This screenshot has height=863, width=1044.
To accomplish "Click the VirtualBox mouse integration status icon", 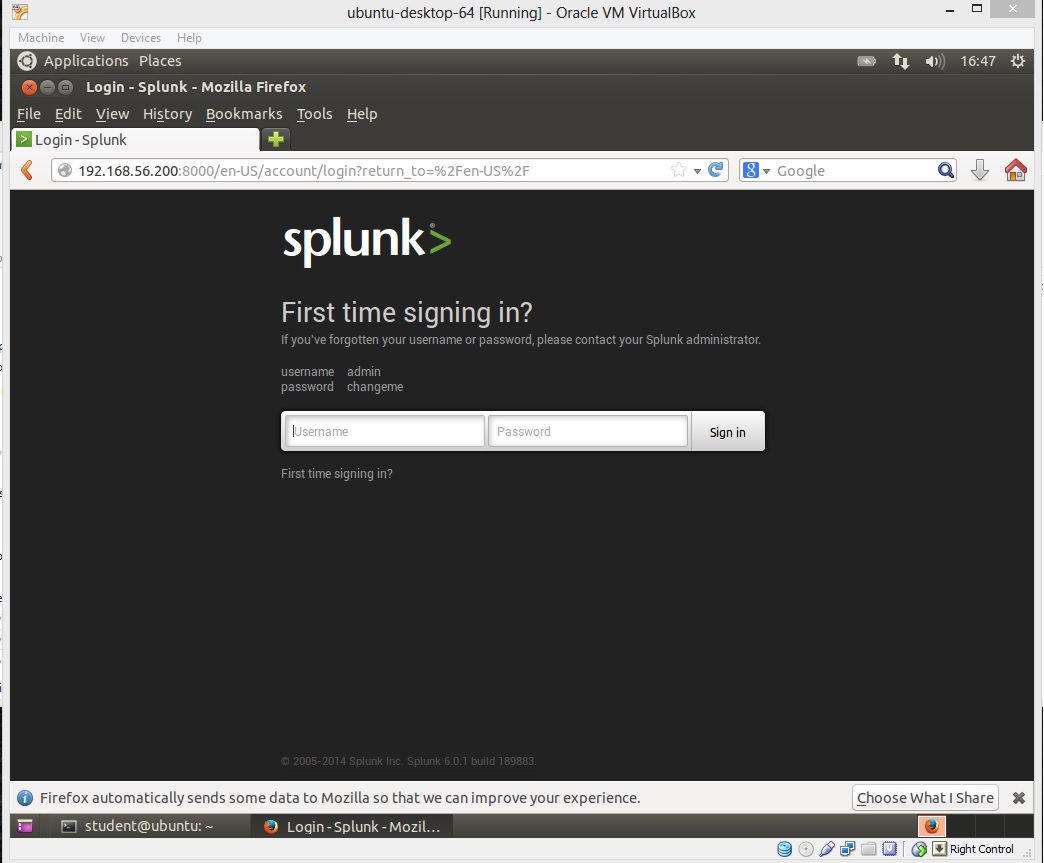I will point(919,849).
